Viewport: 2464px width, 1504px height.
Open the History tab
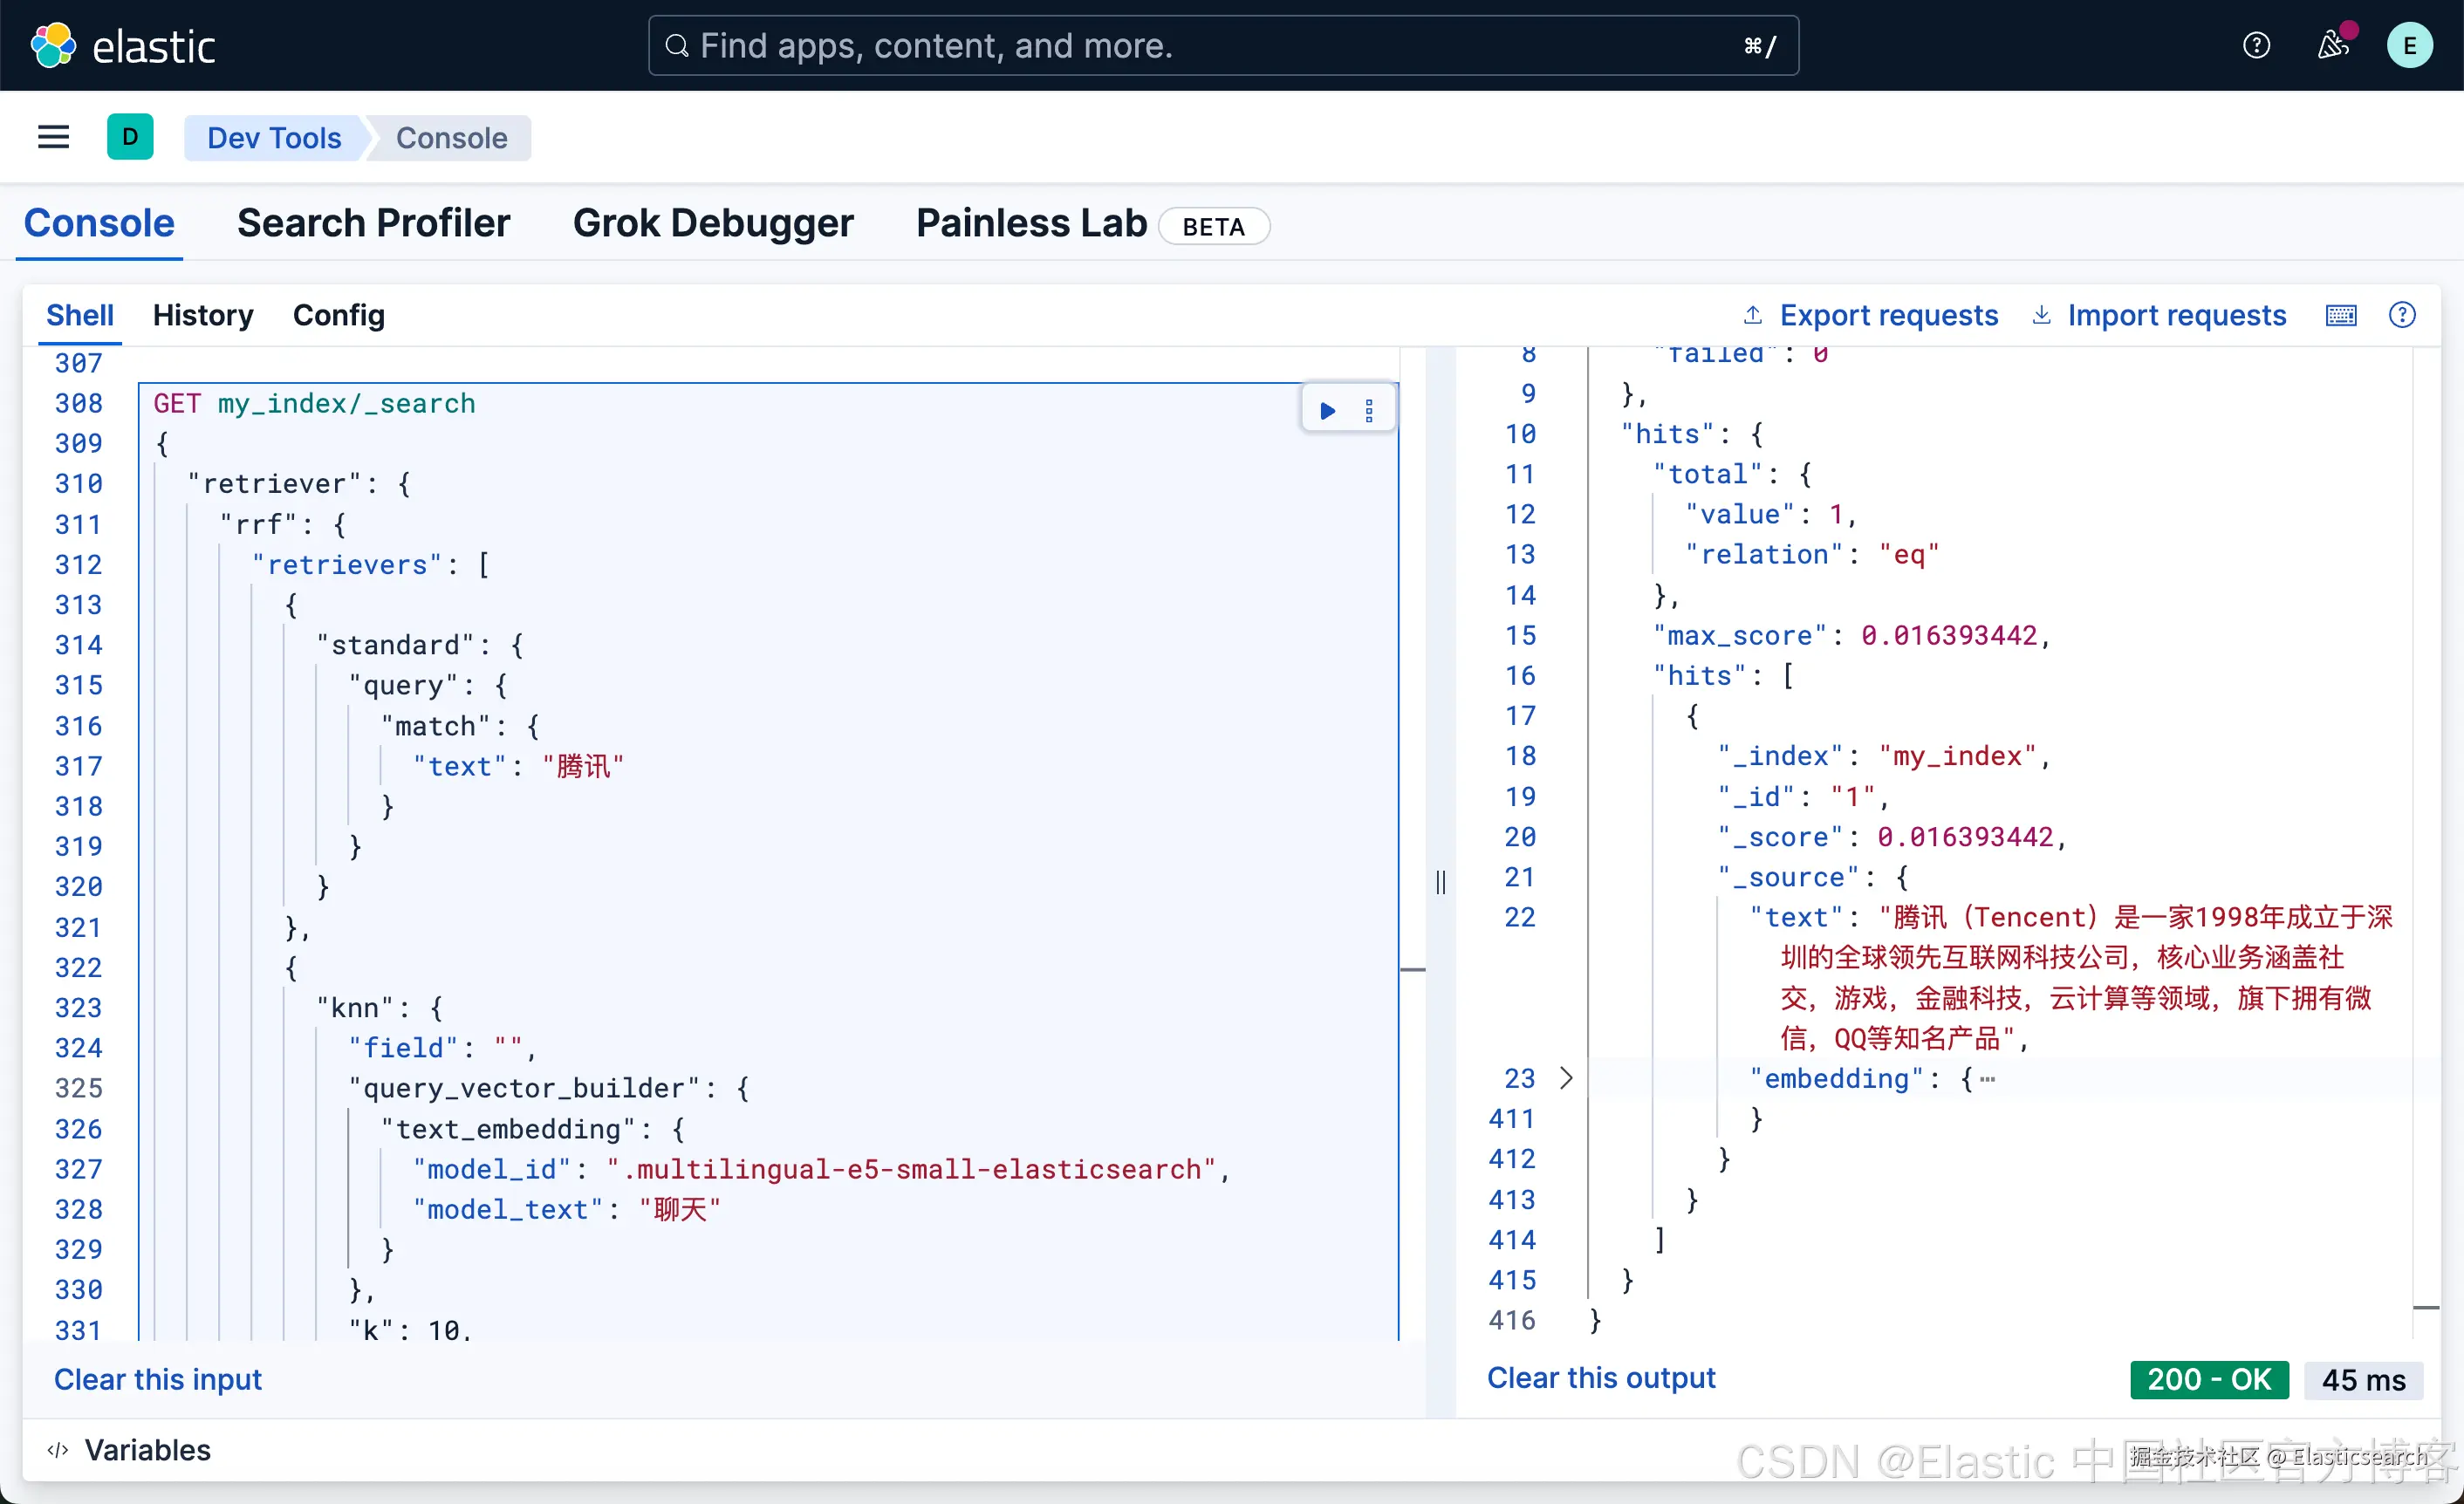203,316
